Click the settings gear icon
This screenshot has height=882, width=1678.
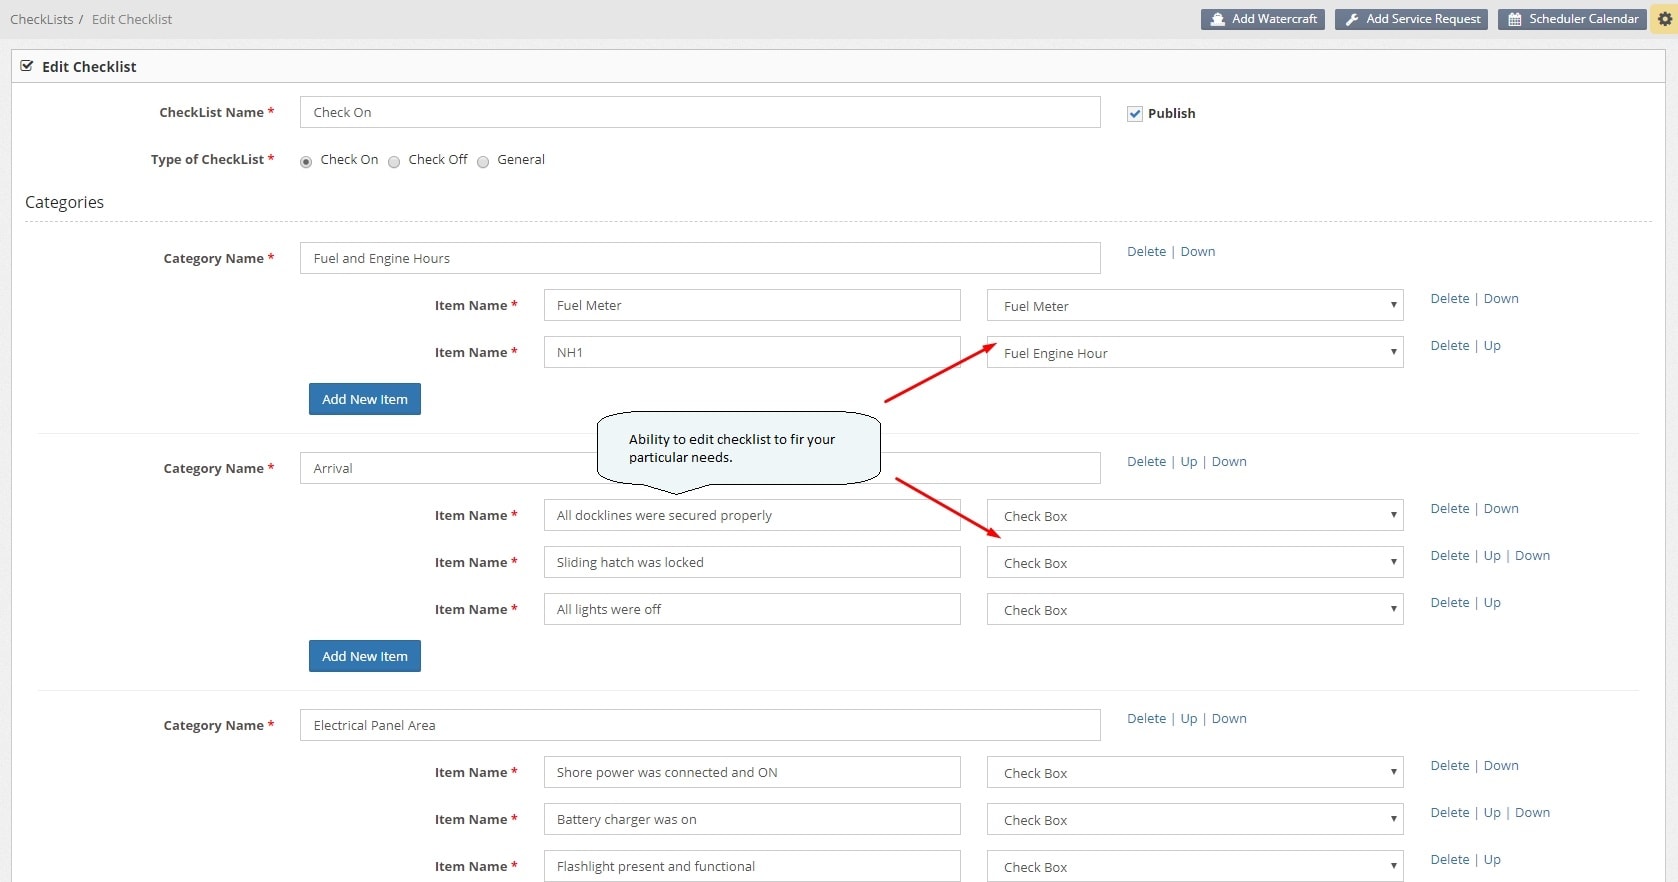point(1665,19)
